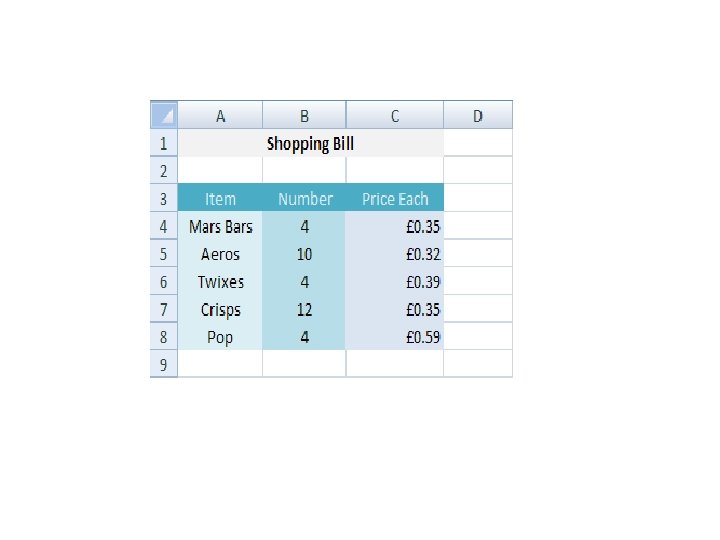Select the Twixes price cell £0.39
Image resolution: width=720 pixels, height=540 pixels.
tap(395, 281)
